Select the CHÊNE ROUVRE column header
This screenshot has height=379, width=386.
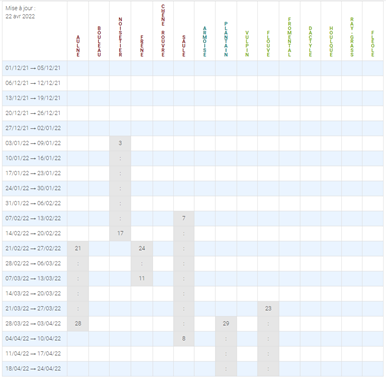163,31
